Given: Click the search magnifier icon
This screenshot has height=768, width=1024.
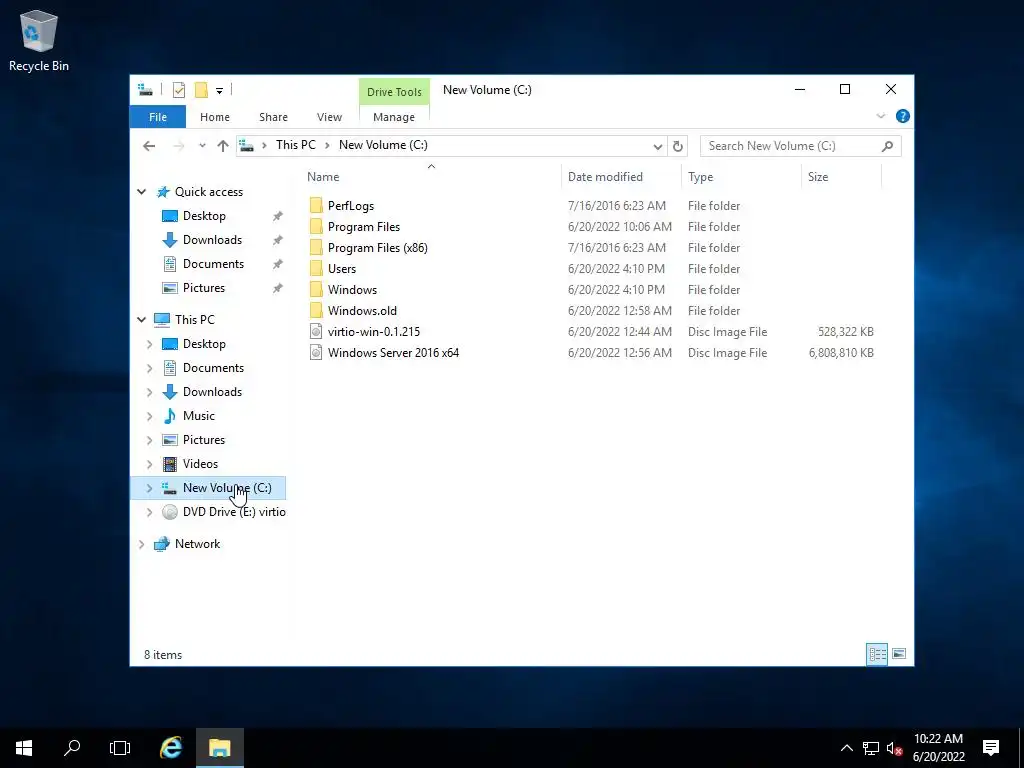Looking at the screenshot, I should point(887,146).
